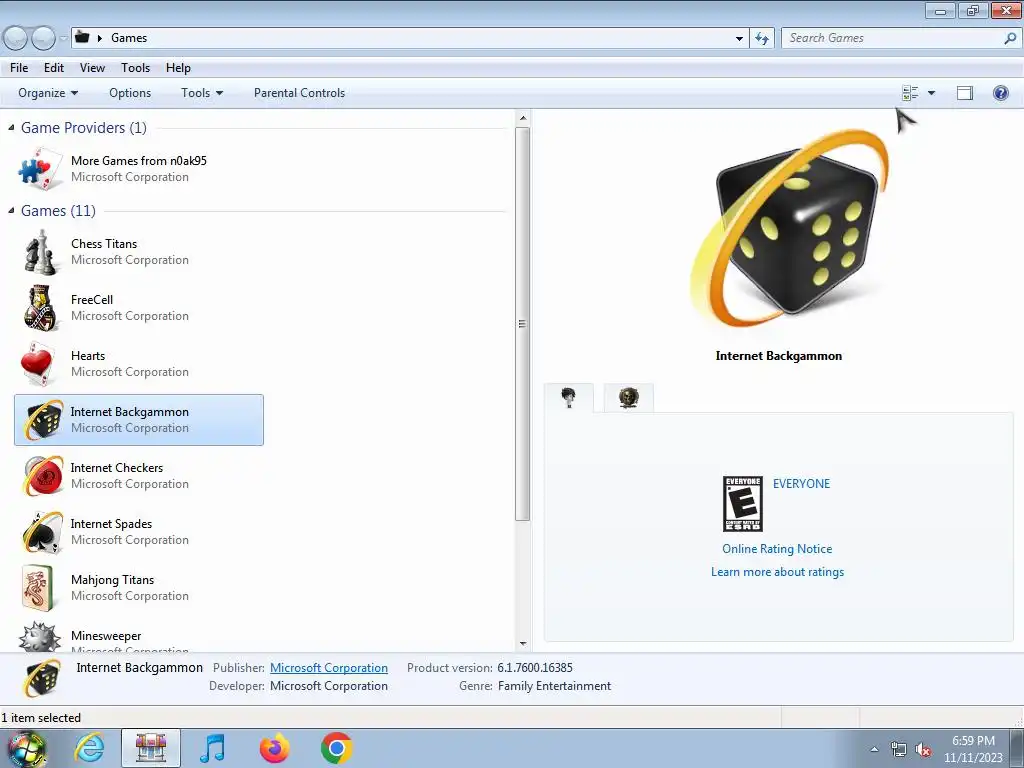
Task: Open the Tools toolbar dropdown
Action: [202, 93]
